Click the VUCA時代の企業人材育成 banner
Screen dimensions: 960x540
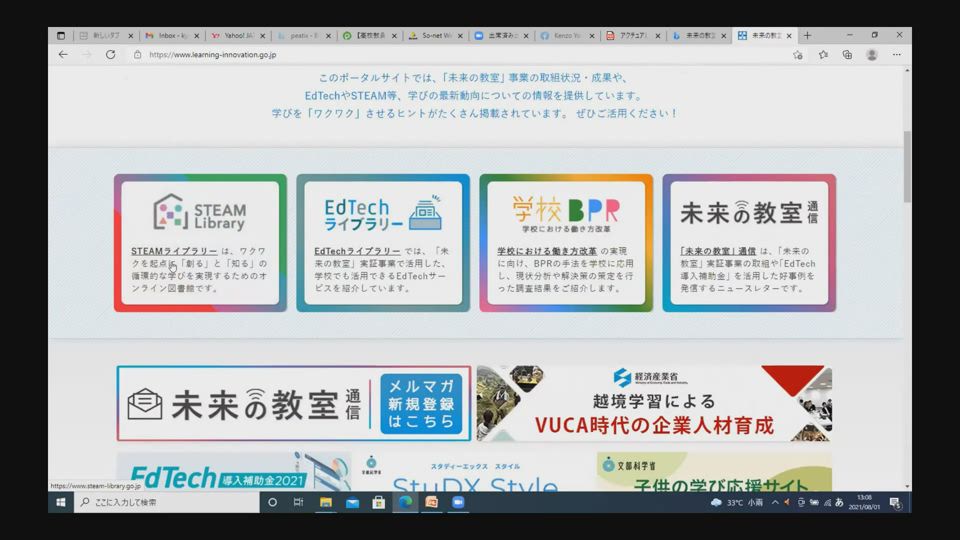[654, 404]
